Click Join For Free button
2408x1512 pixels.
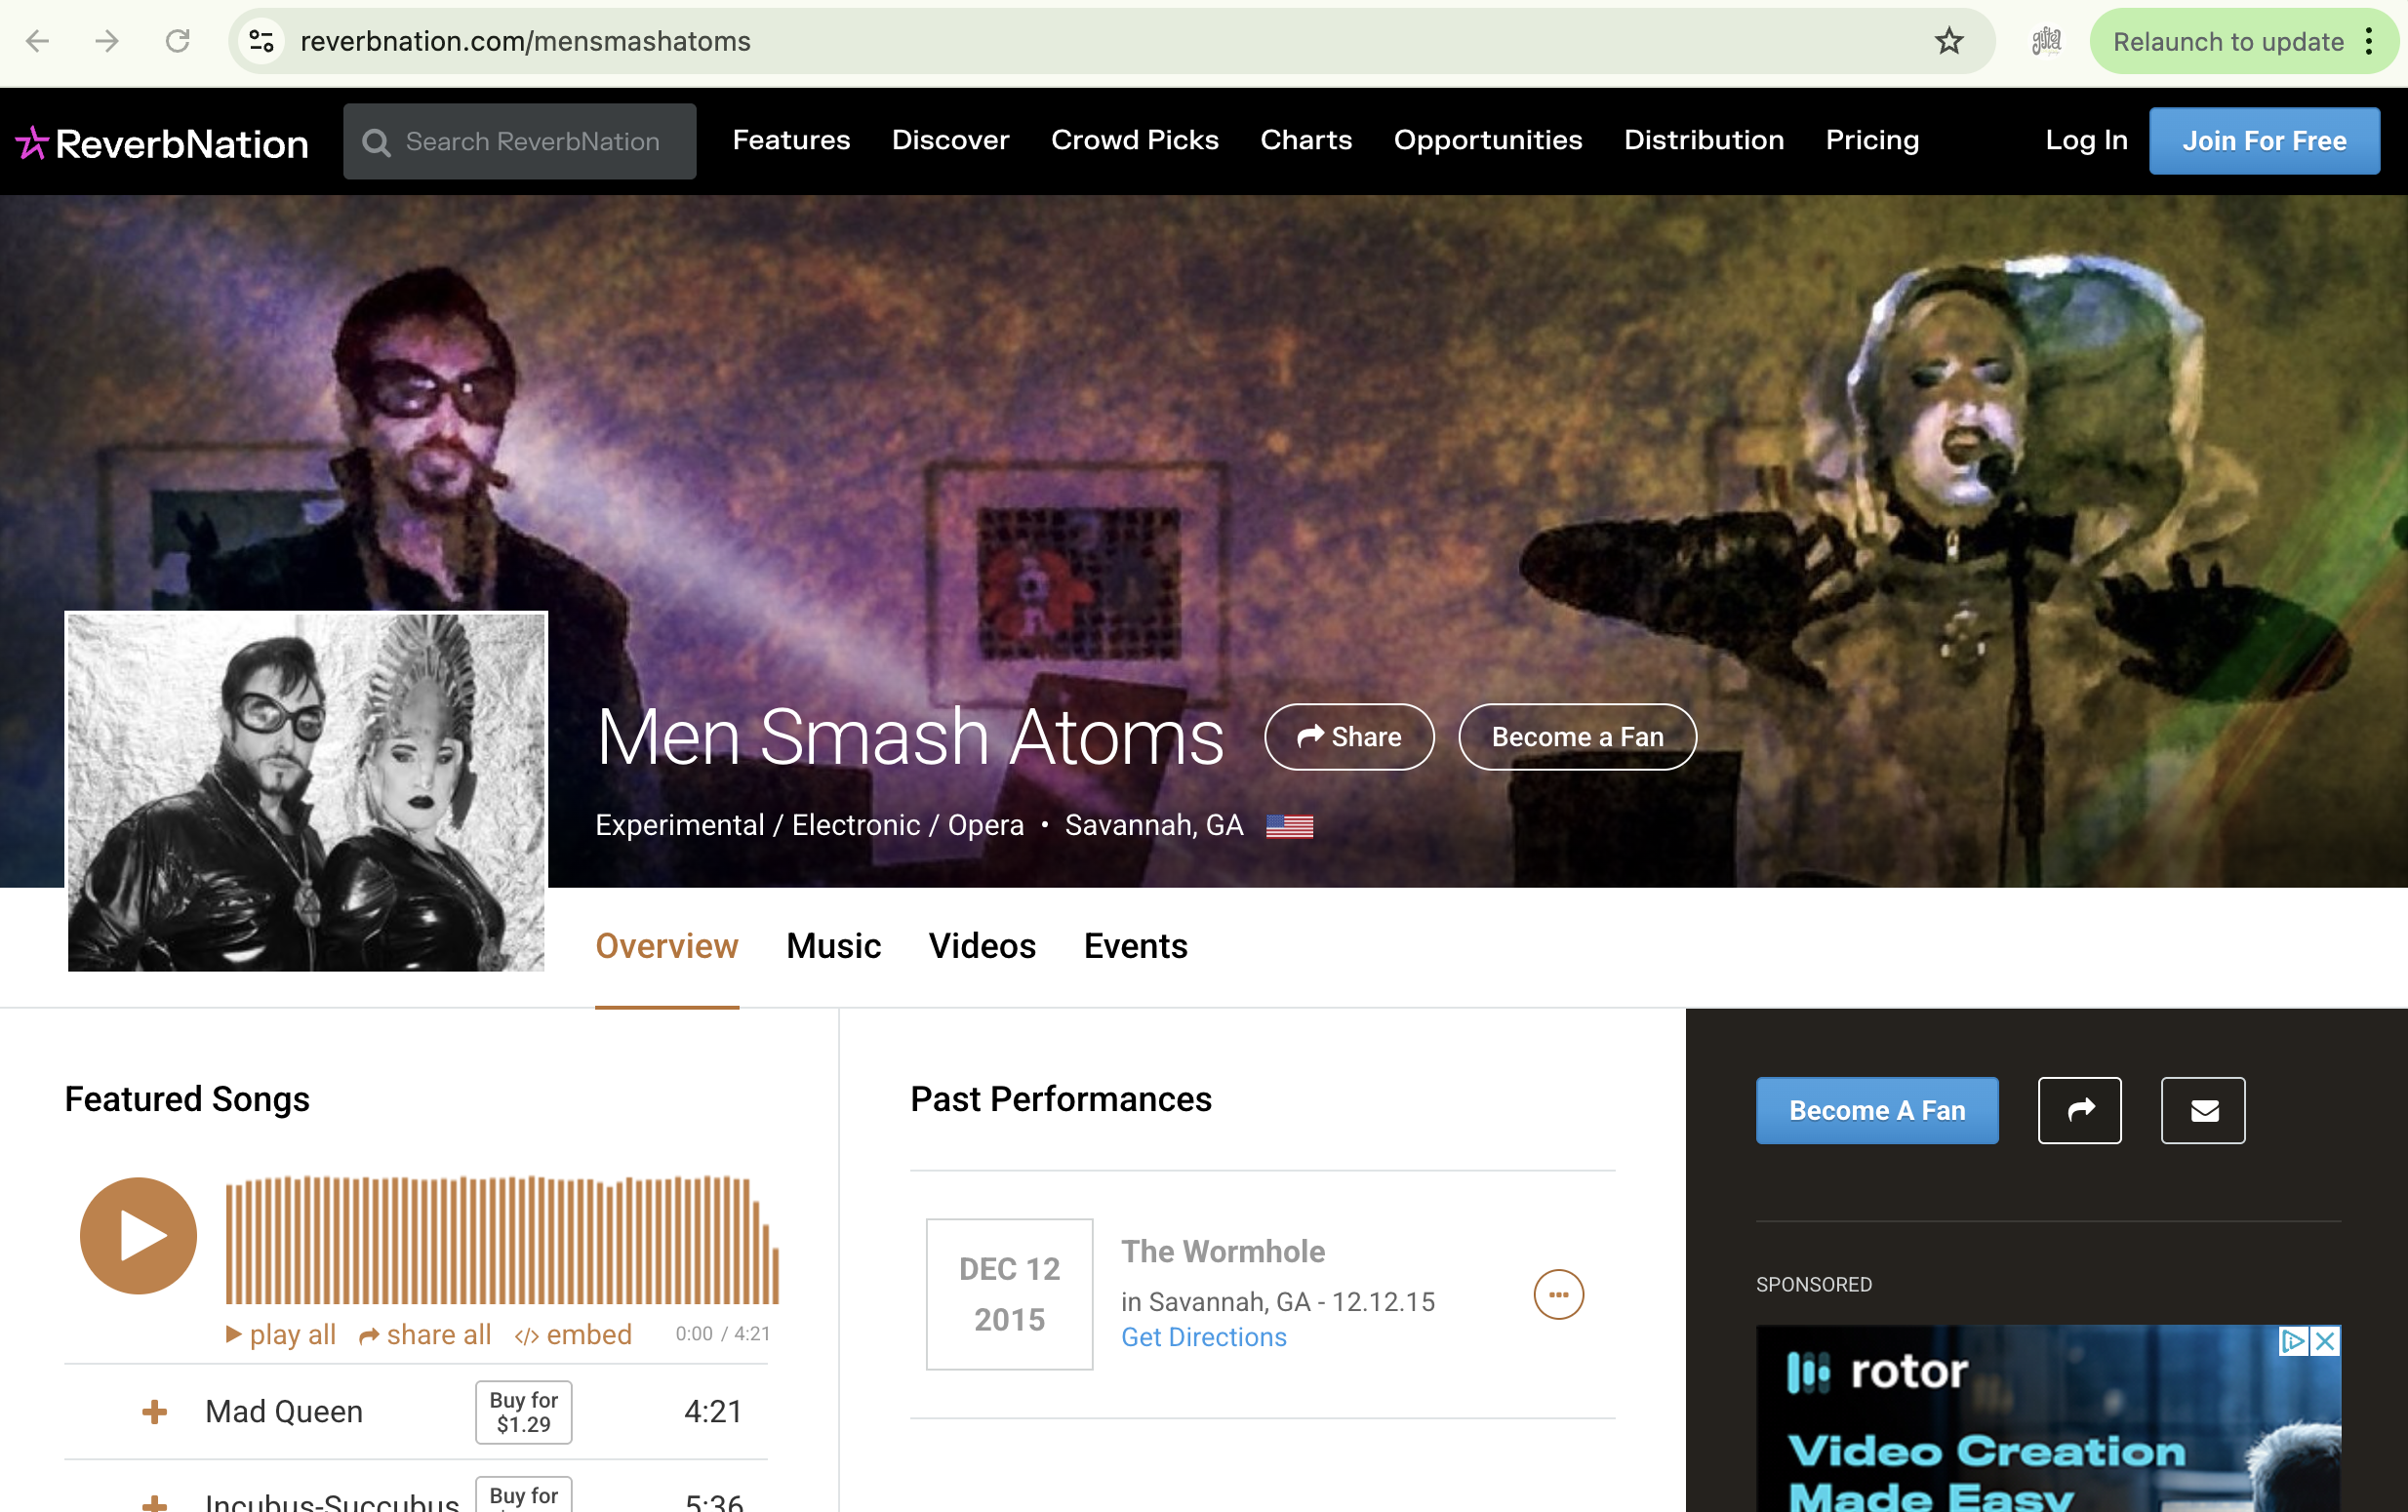(x=2264, y=141)
